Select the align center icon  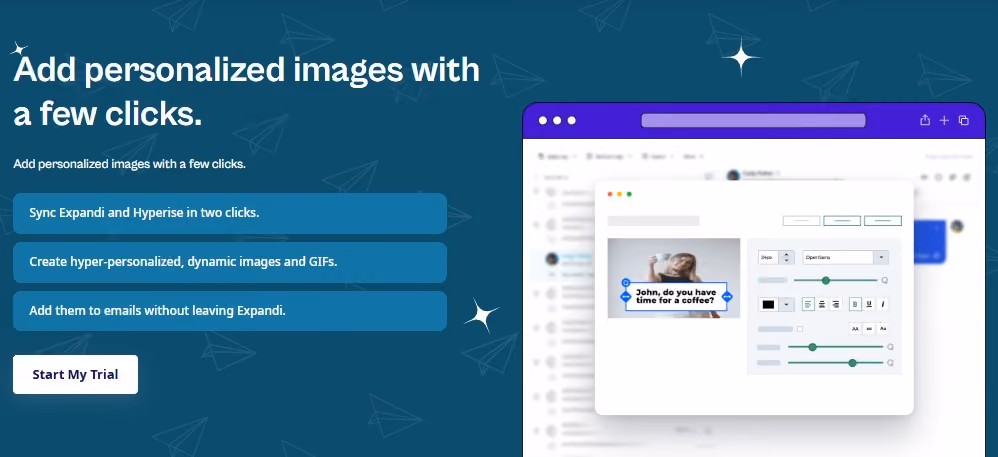click(822, 304)
